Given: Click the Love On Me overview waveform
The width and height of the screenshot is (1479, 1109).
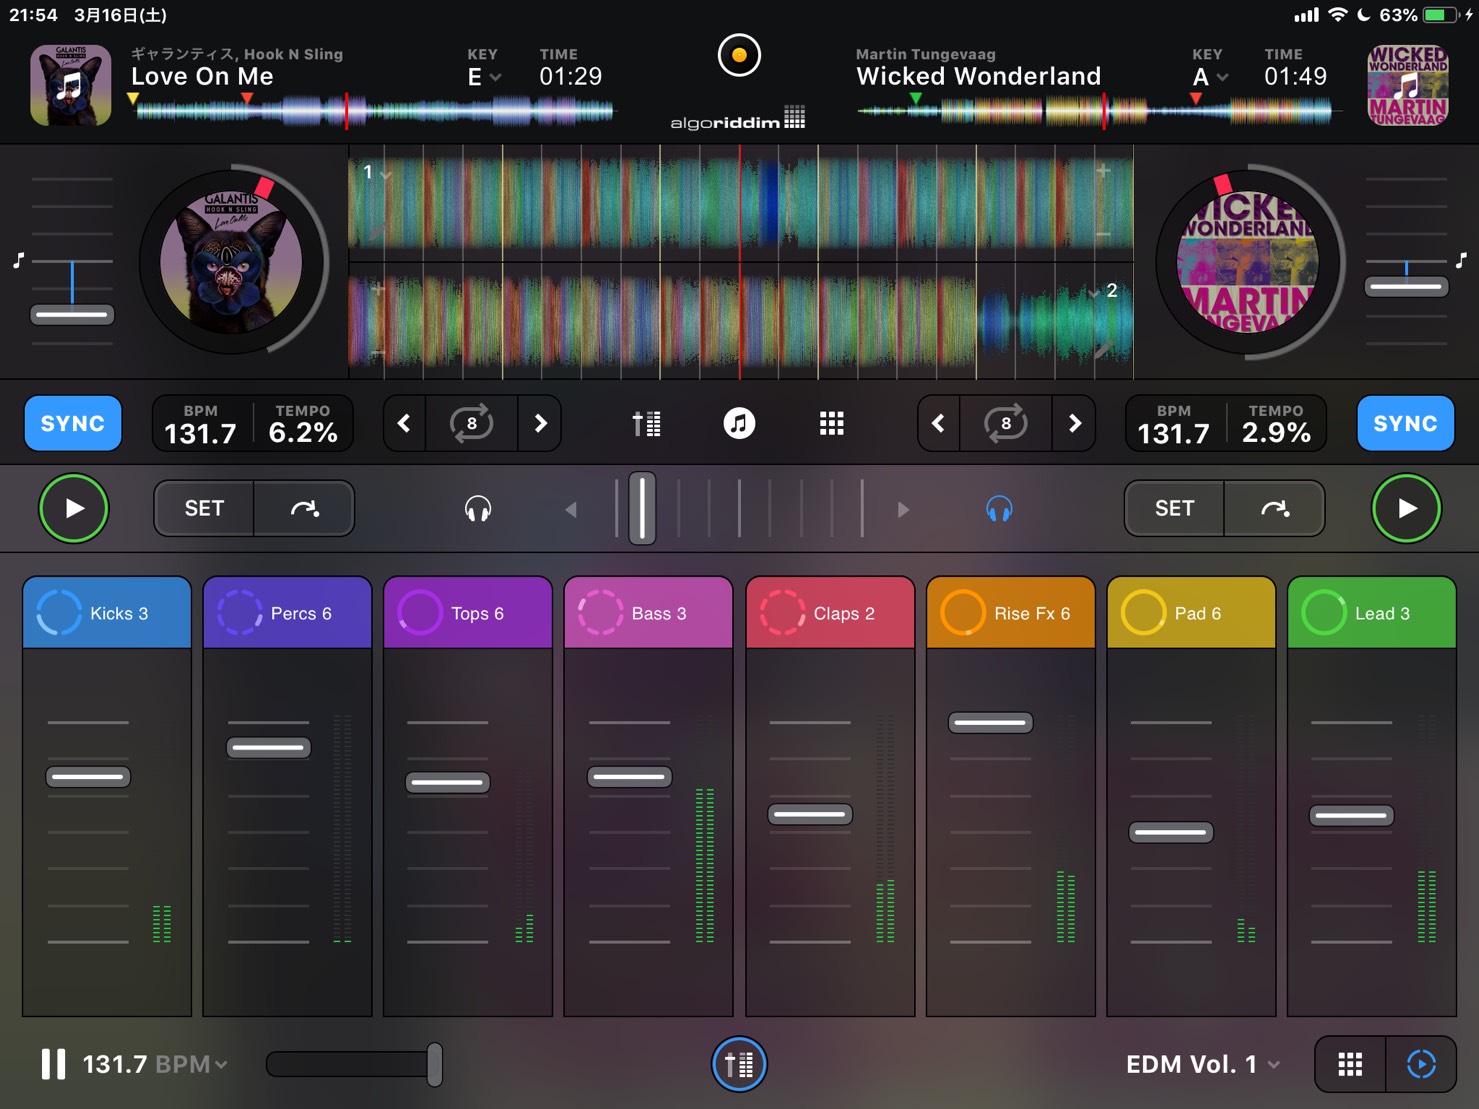Looking at the screenshot, I should [374, 112].
